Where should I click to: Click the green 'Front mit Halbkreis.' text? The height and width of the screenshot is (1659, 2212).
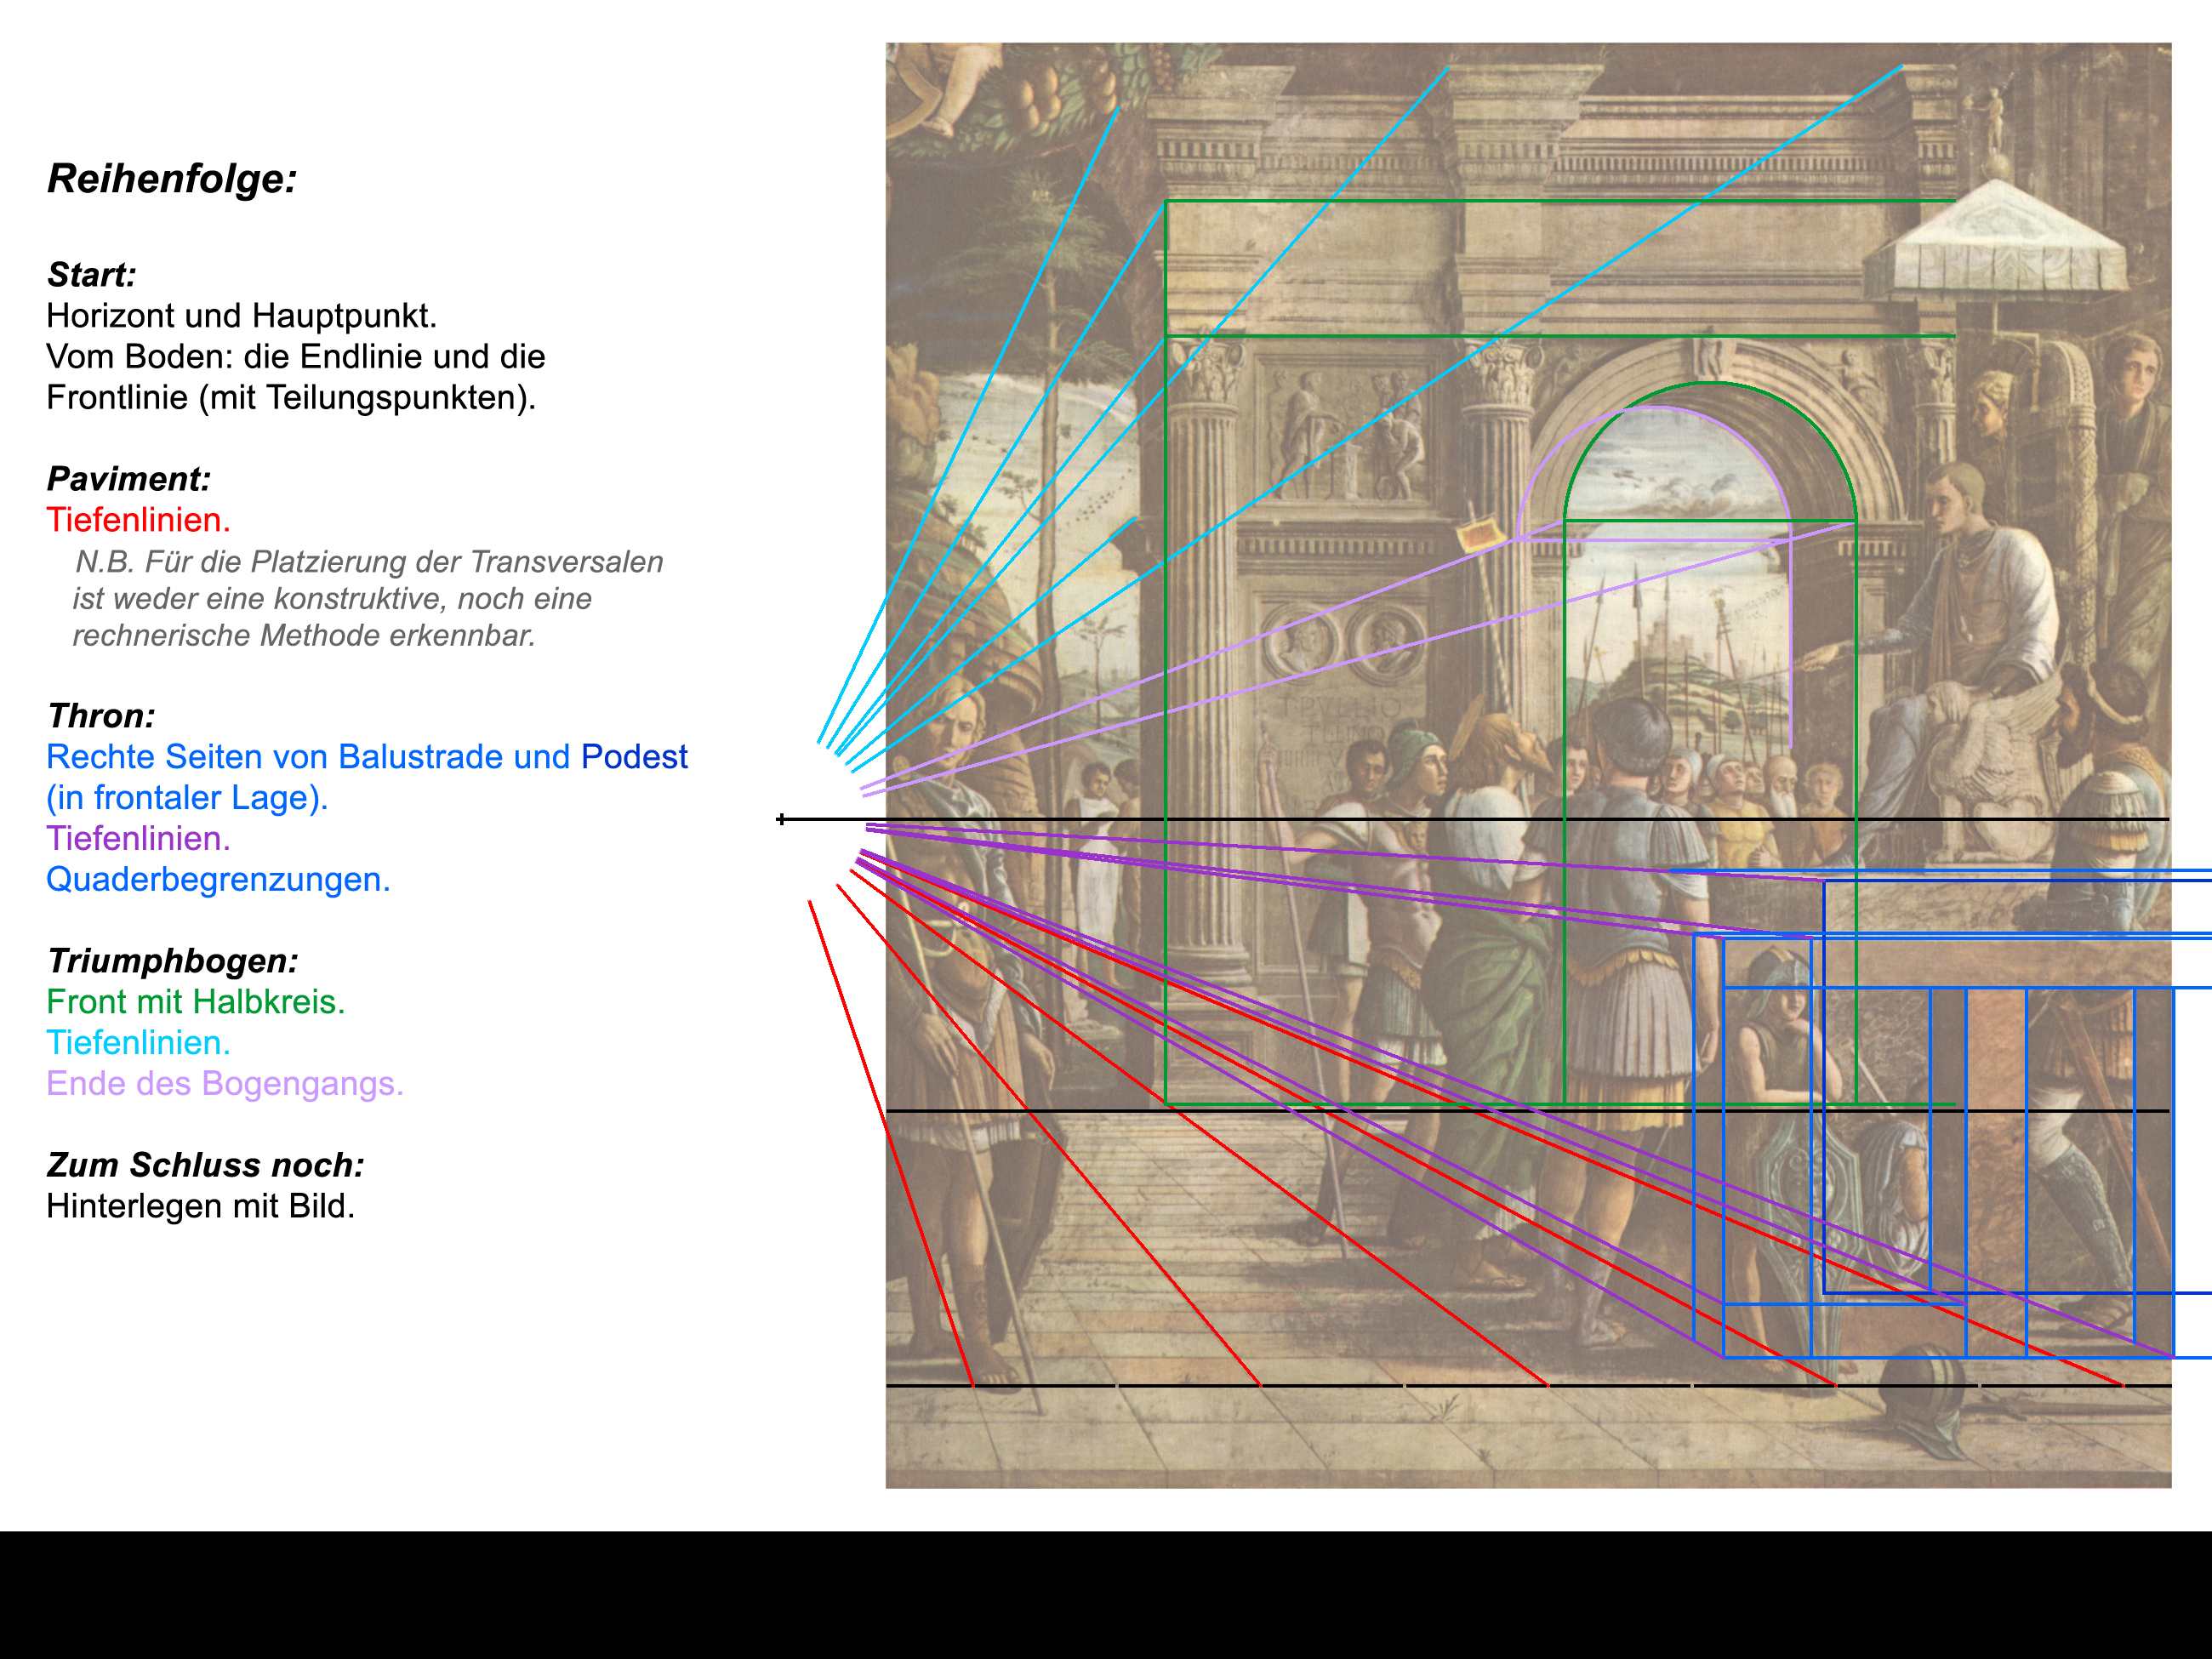coord(195,1001)
